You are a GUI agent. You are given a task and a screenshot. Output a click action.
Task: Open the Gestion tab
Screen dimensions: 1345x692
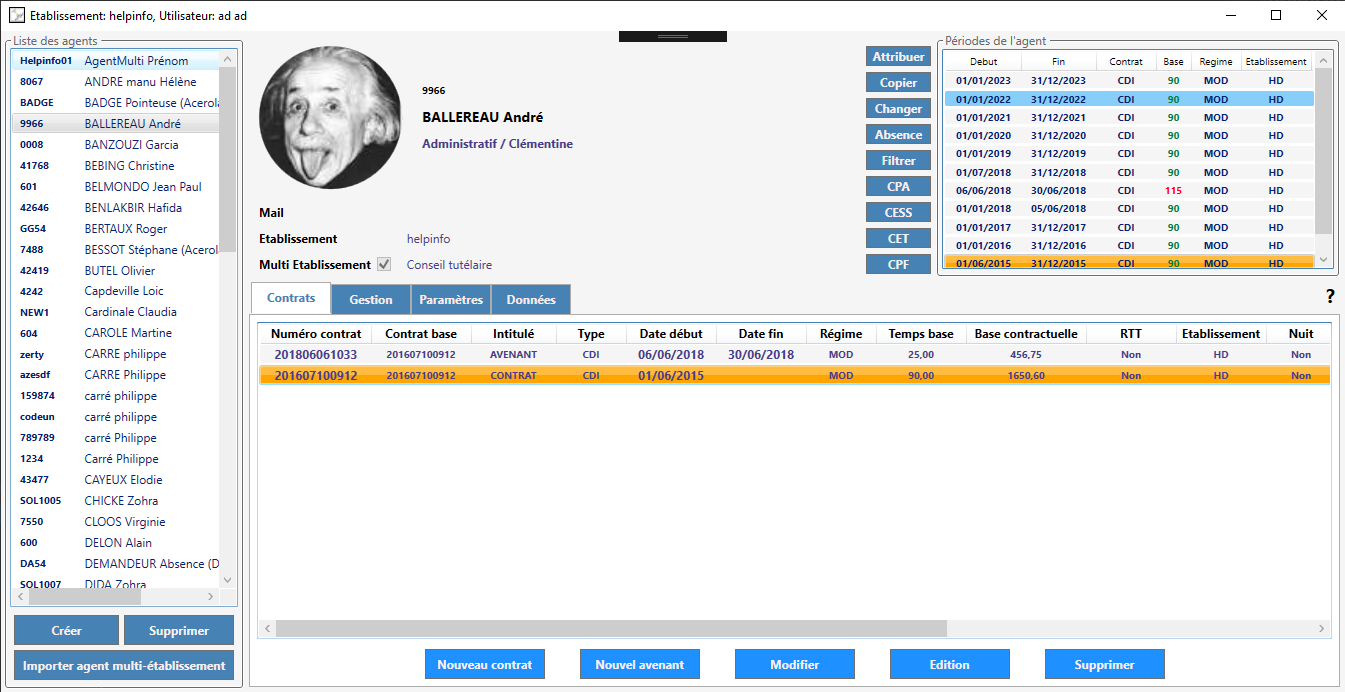[370, 300]
